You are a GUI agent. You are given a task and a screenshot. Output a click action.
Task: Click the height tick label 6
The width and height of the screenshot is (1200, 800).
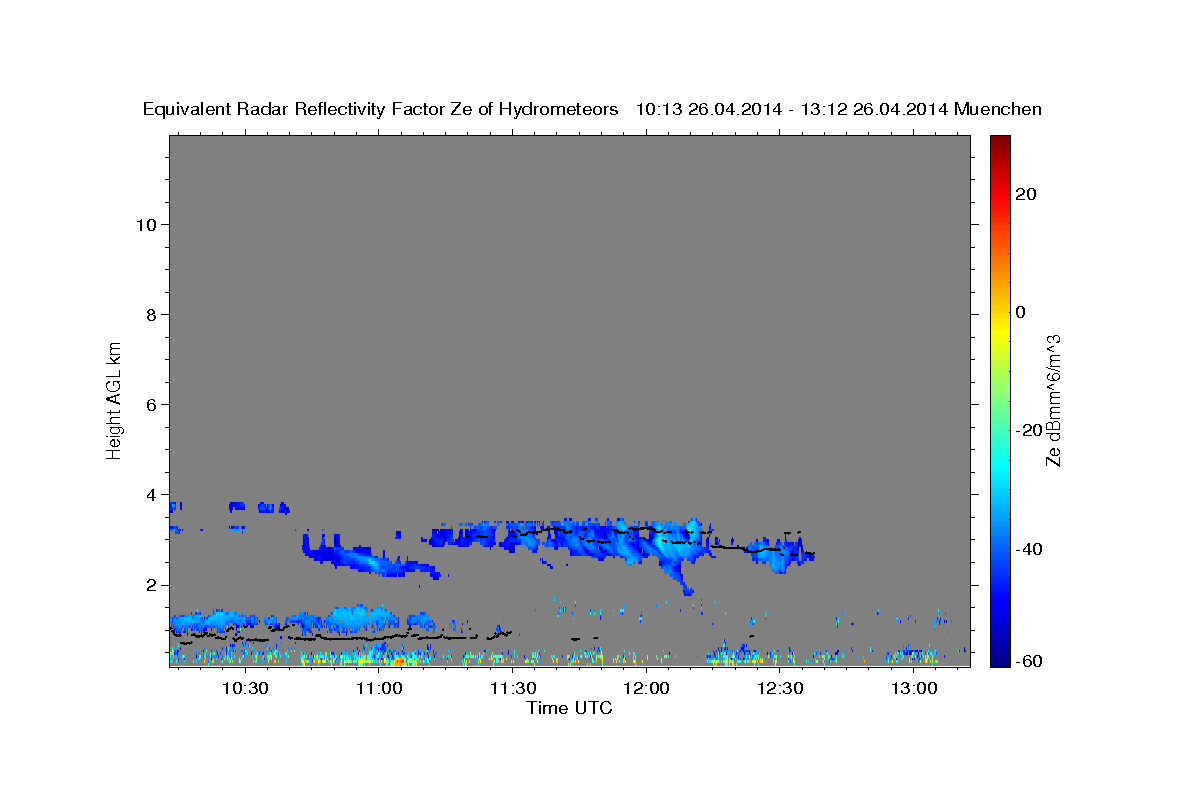click(152, 405)
